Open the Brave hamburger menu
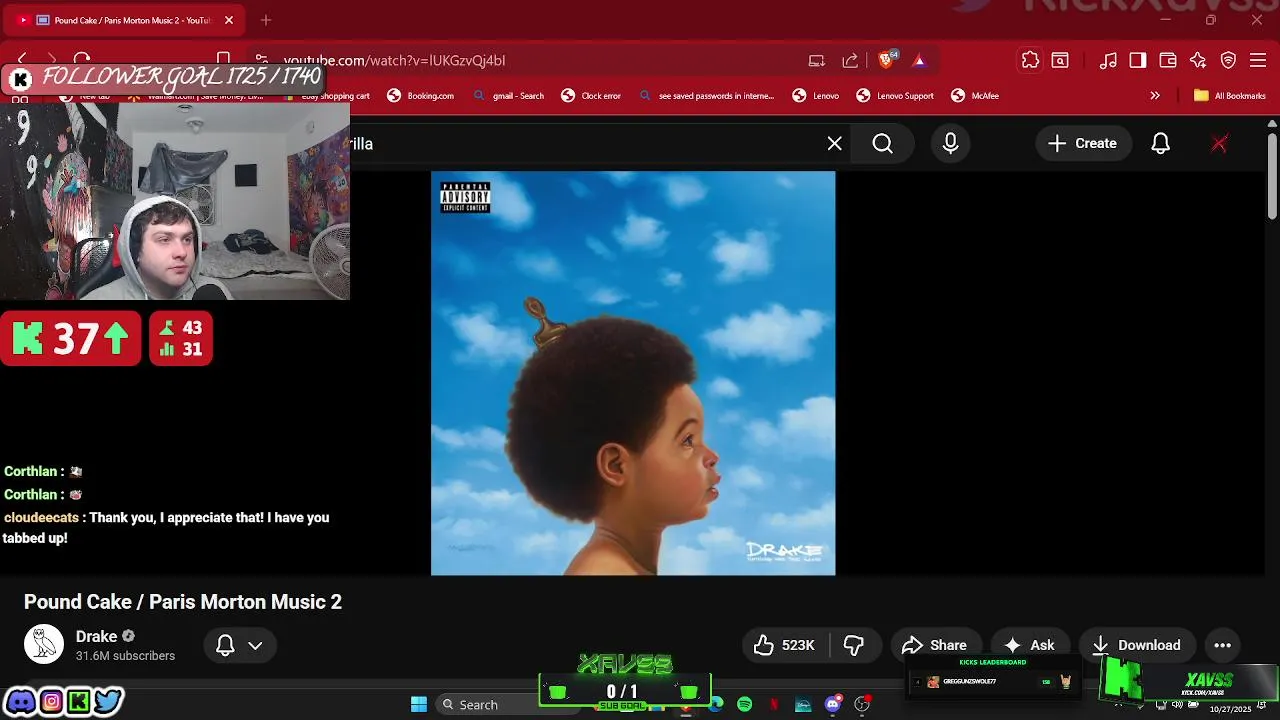This screenshot has height=720, width=1280. click(x=1258, y=61)
